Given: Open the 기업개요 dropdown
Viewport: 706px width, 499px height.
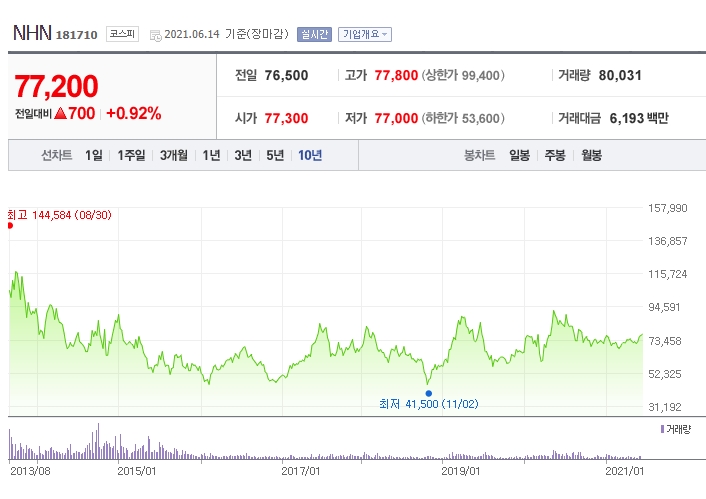Looking at the screenshot, I should tap(365, 34).
